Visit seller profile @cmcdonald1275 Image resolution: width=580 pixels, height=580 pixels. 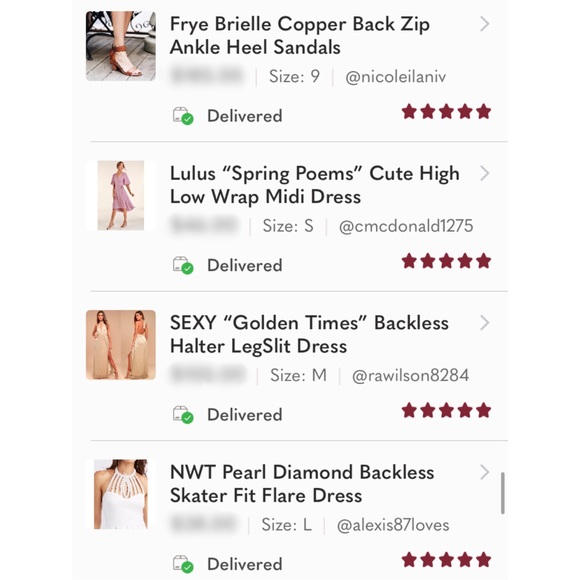[x=406, y=226]
